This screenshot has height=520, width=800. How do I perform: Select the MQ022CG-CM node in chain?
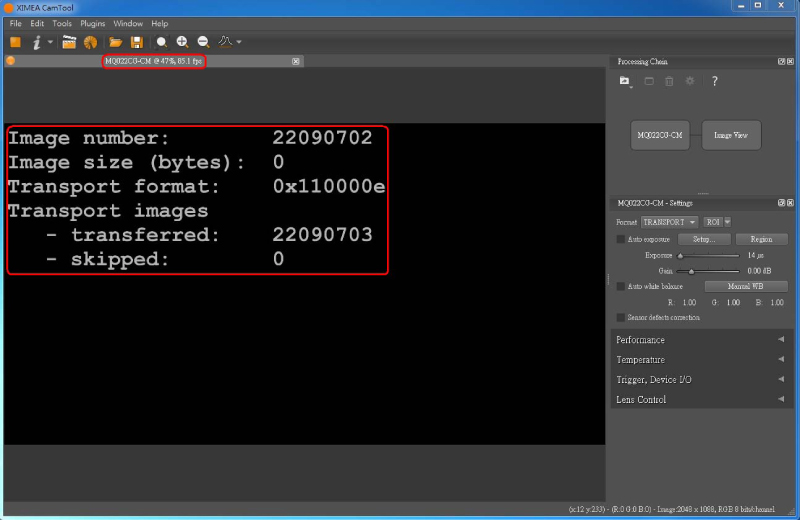point(660,135)
